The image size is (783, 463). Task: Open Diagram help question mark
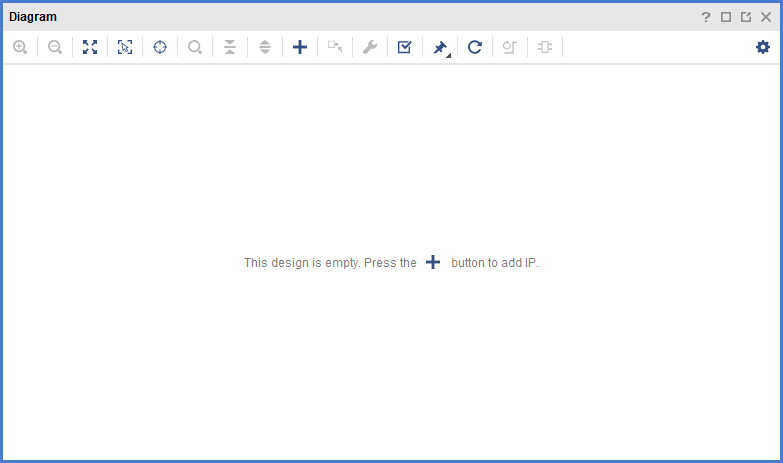(706, 17)
